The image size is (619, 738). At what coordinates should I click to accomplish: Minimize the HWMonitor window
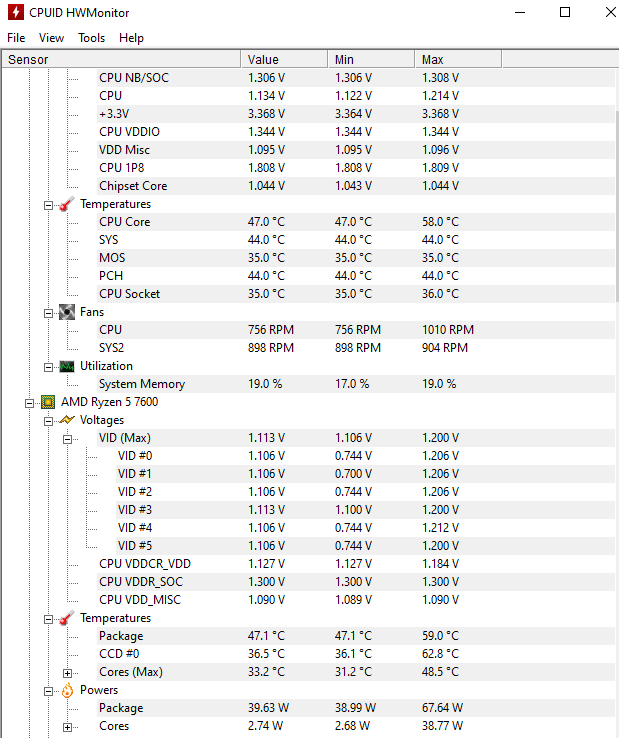pos(520,12)
